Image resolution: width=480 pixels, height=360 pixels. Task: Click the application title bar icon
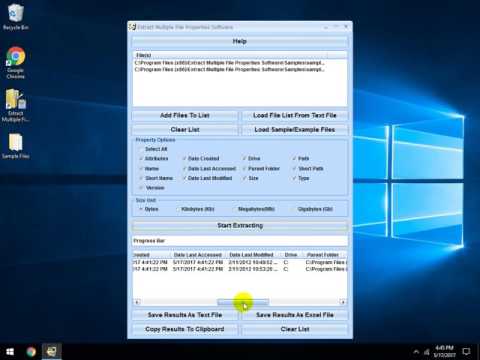[133, 27]
